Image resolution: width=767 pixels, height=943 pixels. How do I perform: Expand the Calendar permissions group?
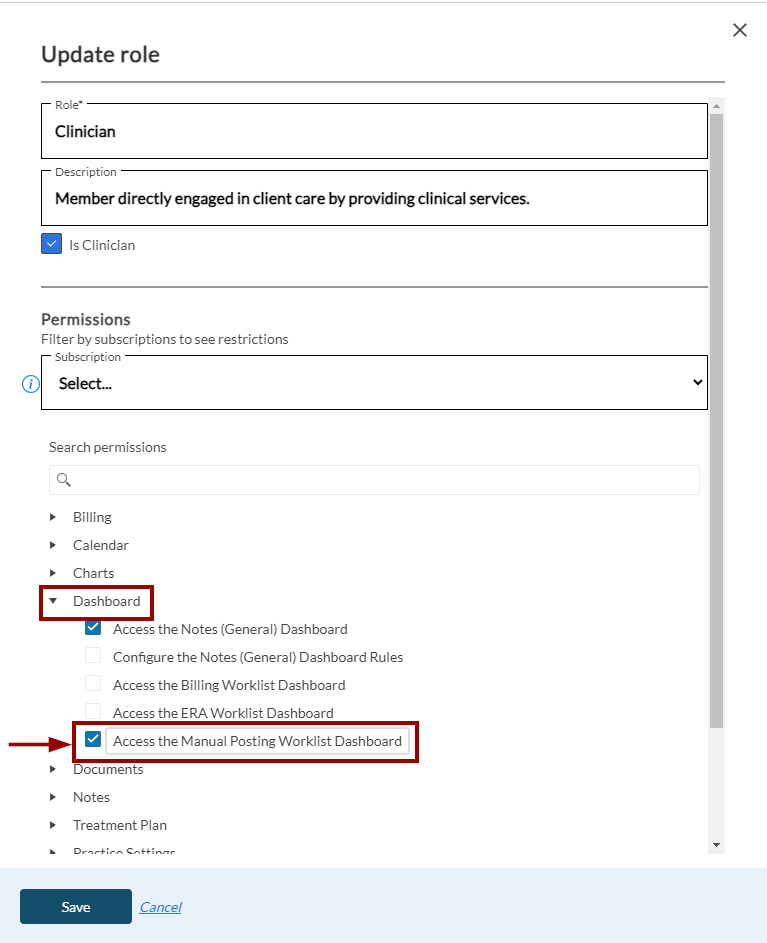click(x=53, y=545)
